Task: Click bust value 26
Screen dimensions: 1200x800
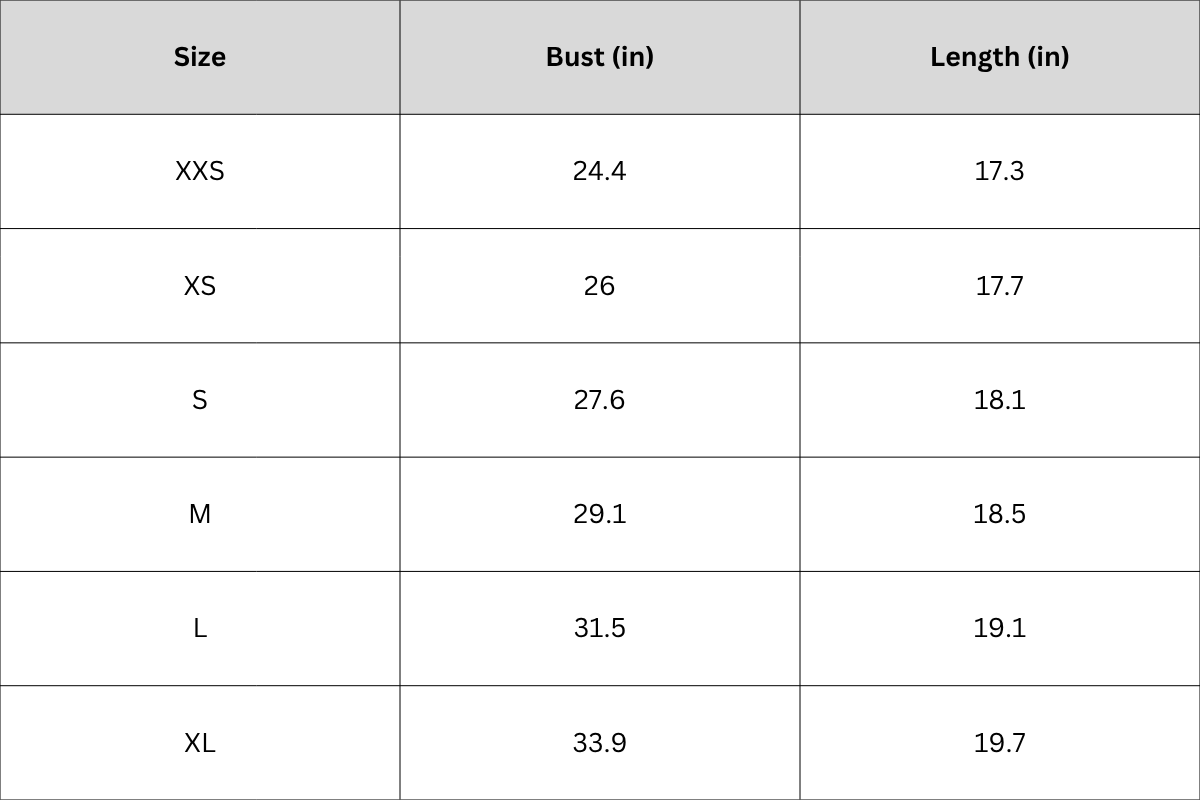Action: (x=600, y=286)
